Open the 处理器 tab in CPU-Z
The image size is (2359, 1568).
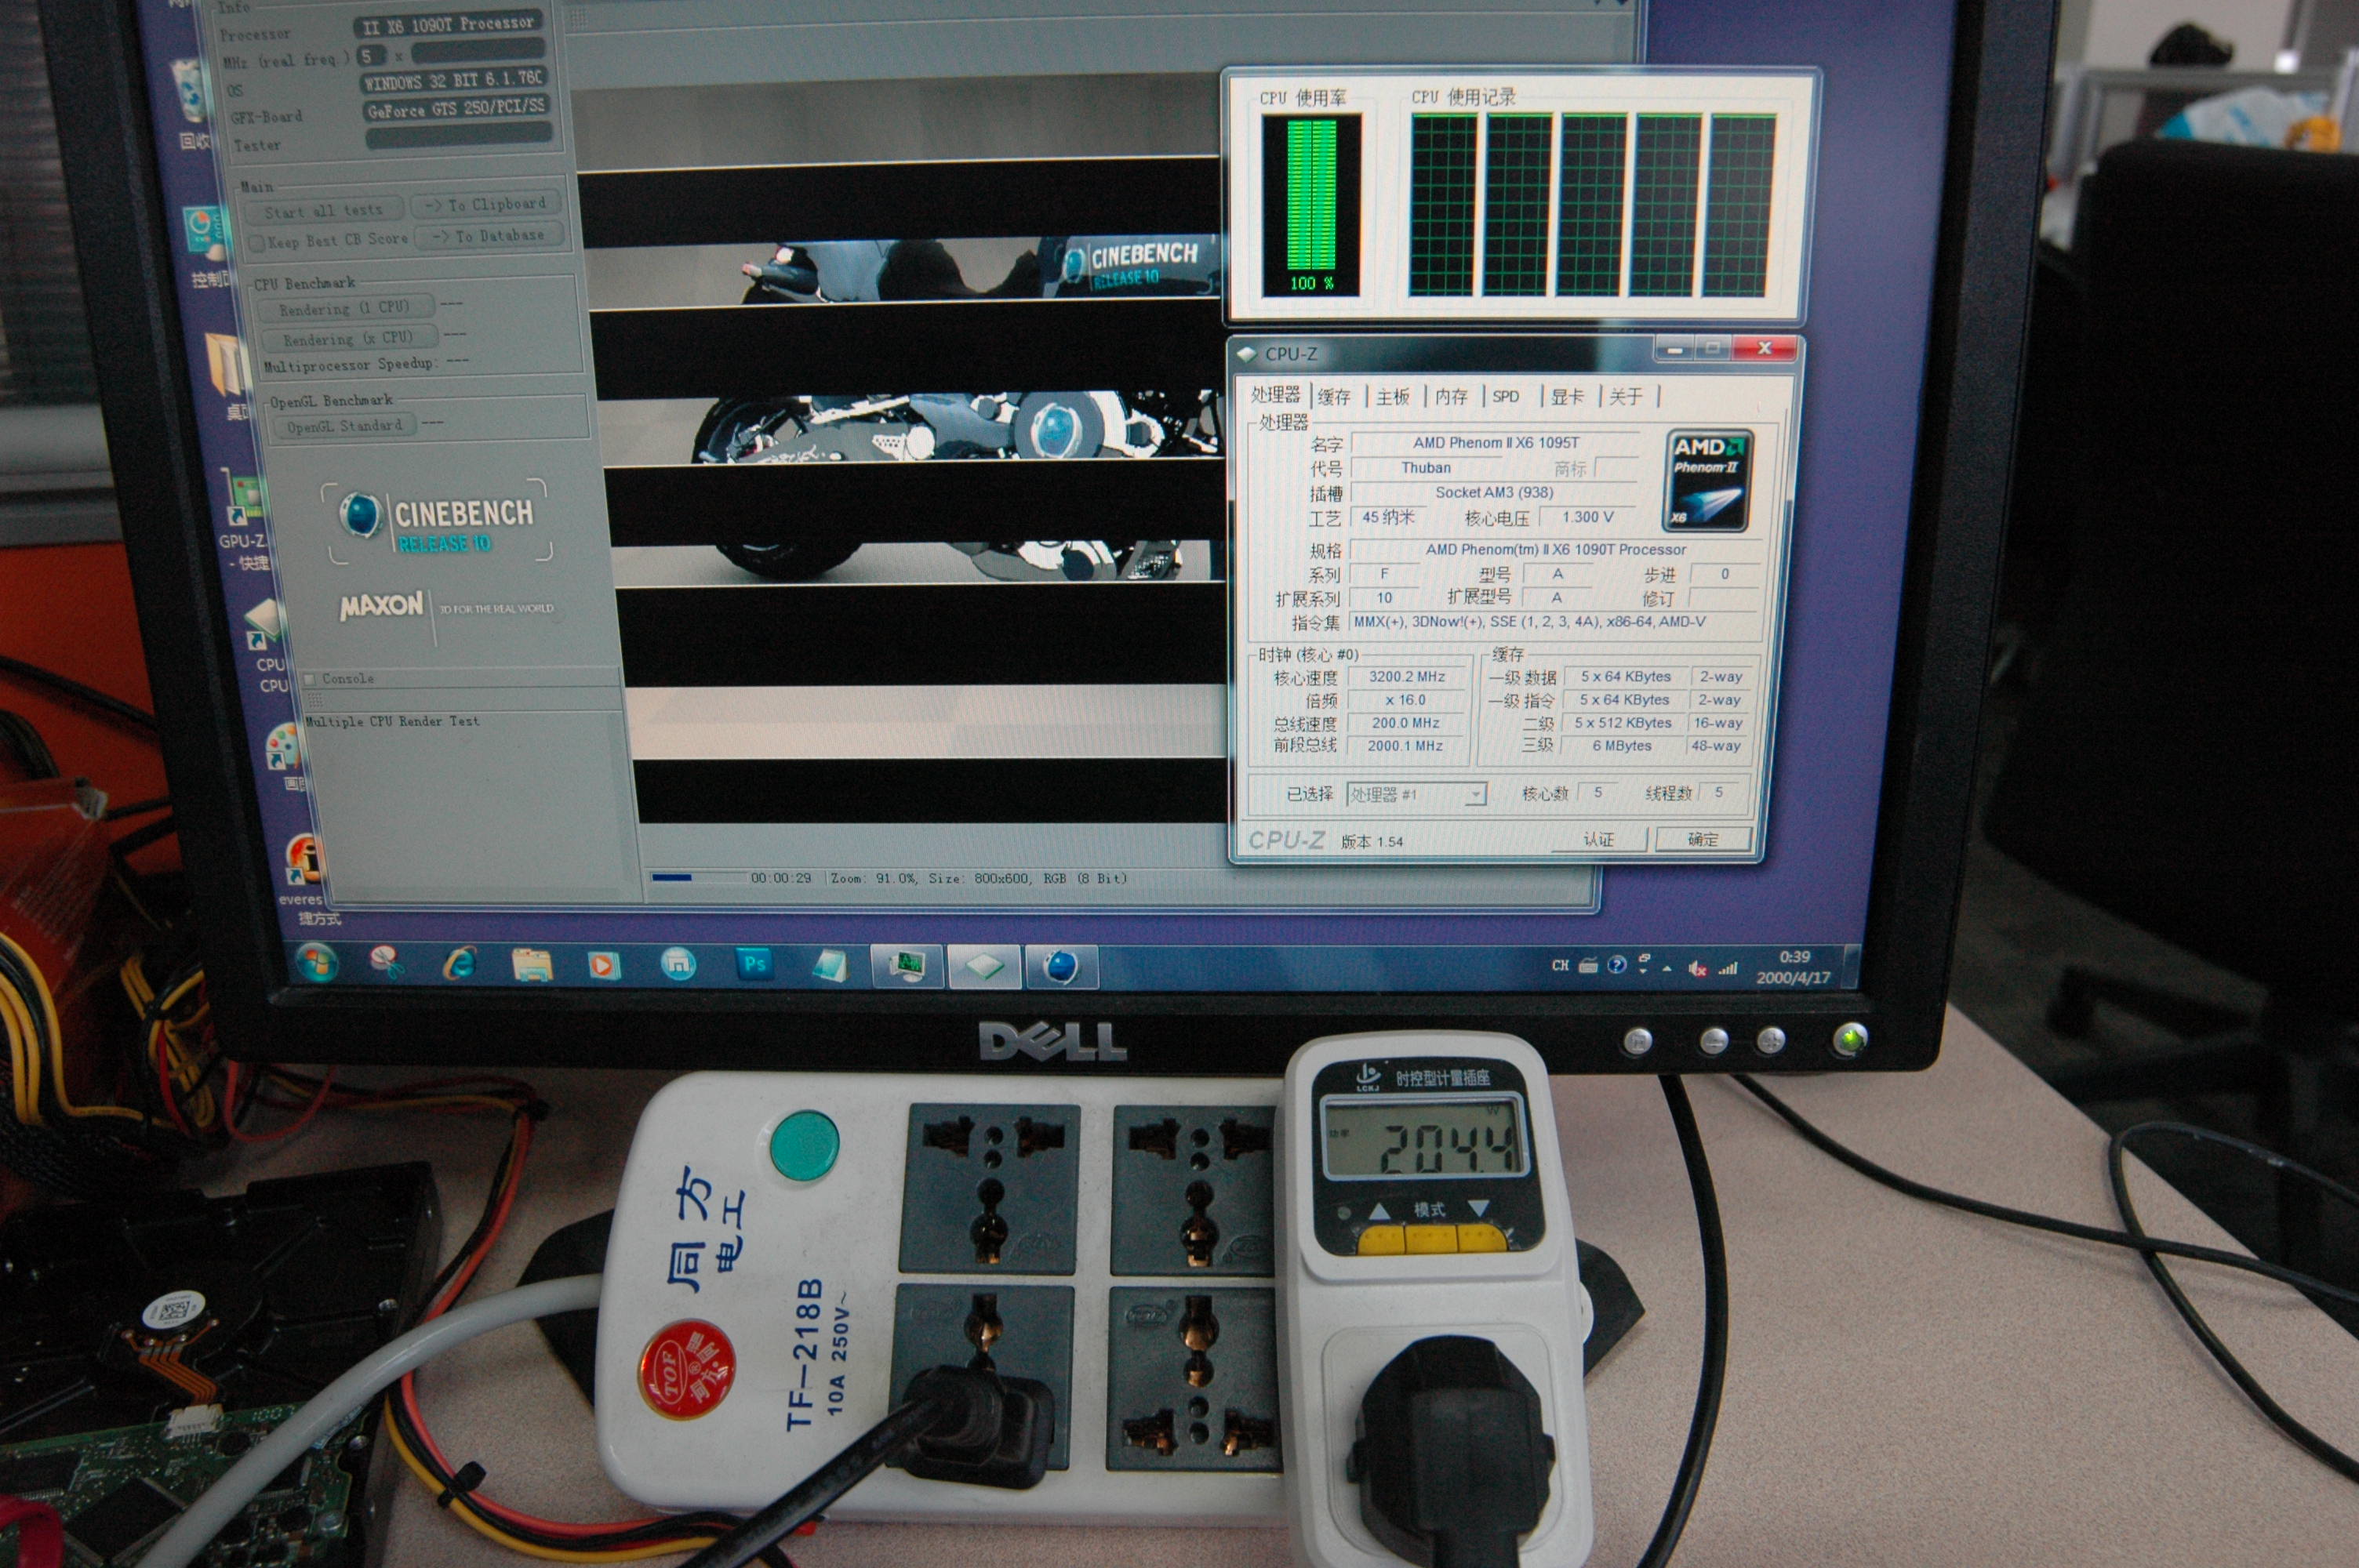pyautogui.click(x=1275, y=395)
